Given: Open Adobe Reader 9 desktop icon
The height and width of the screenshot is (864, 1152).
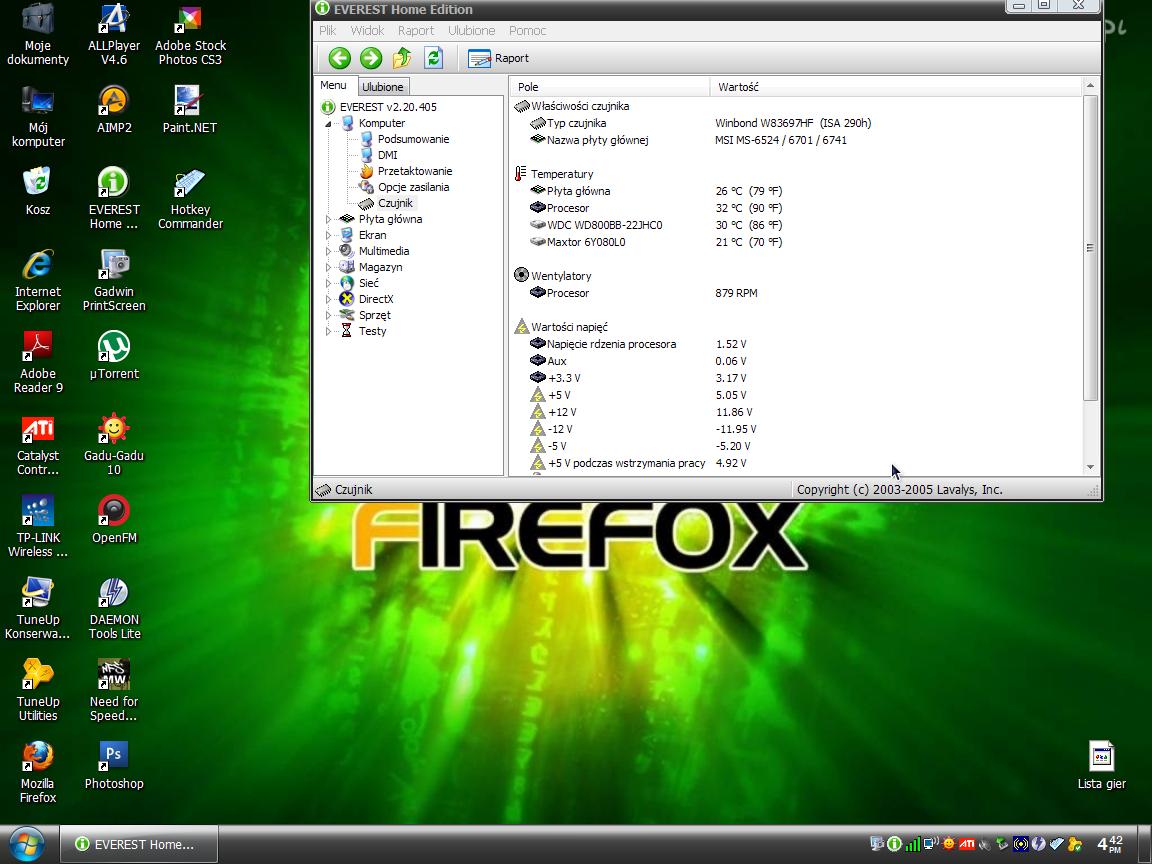Looking at the screenshot, I should coord(37,362).
